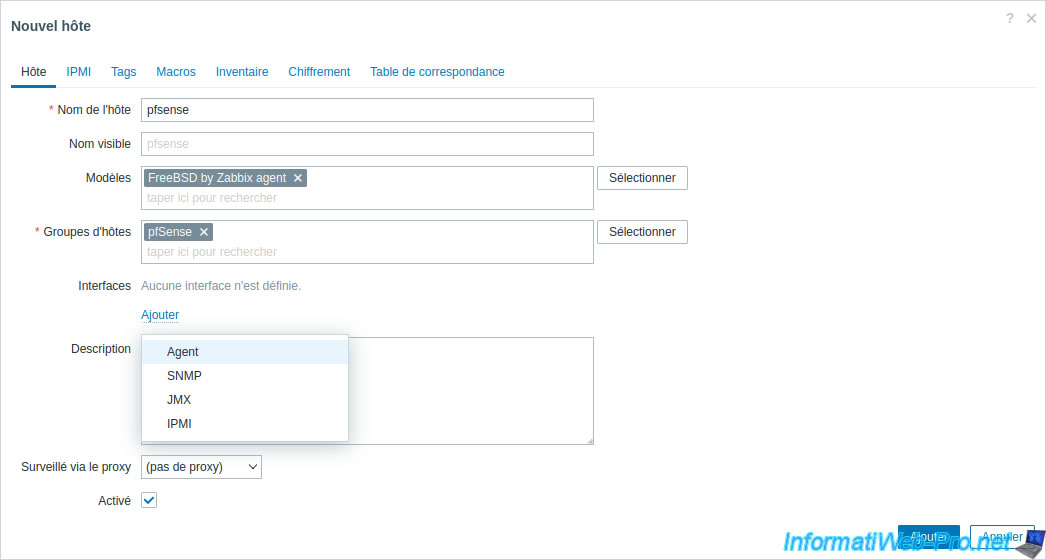
Task: Click the Groupes d'hôtes search input
Action: point(367,252)
